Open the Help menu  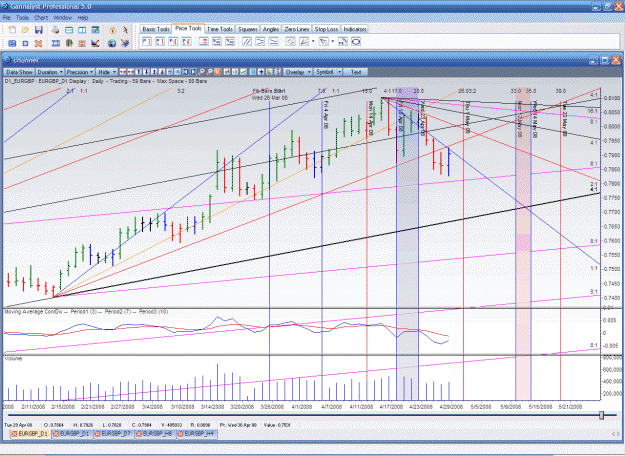[x=83, y=18]
